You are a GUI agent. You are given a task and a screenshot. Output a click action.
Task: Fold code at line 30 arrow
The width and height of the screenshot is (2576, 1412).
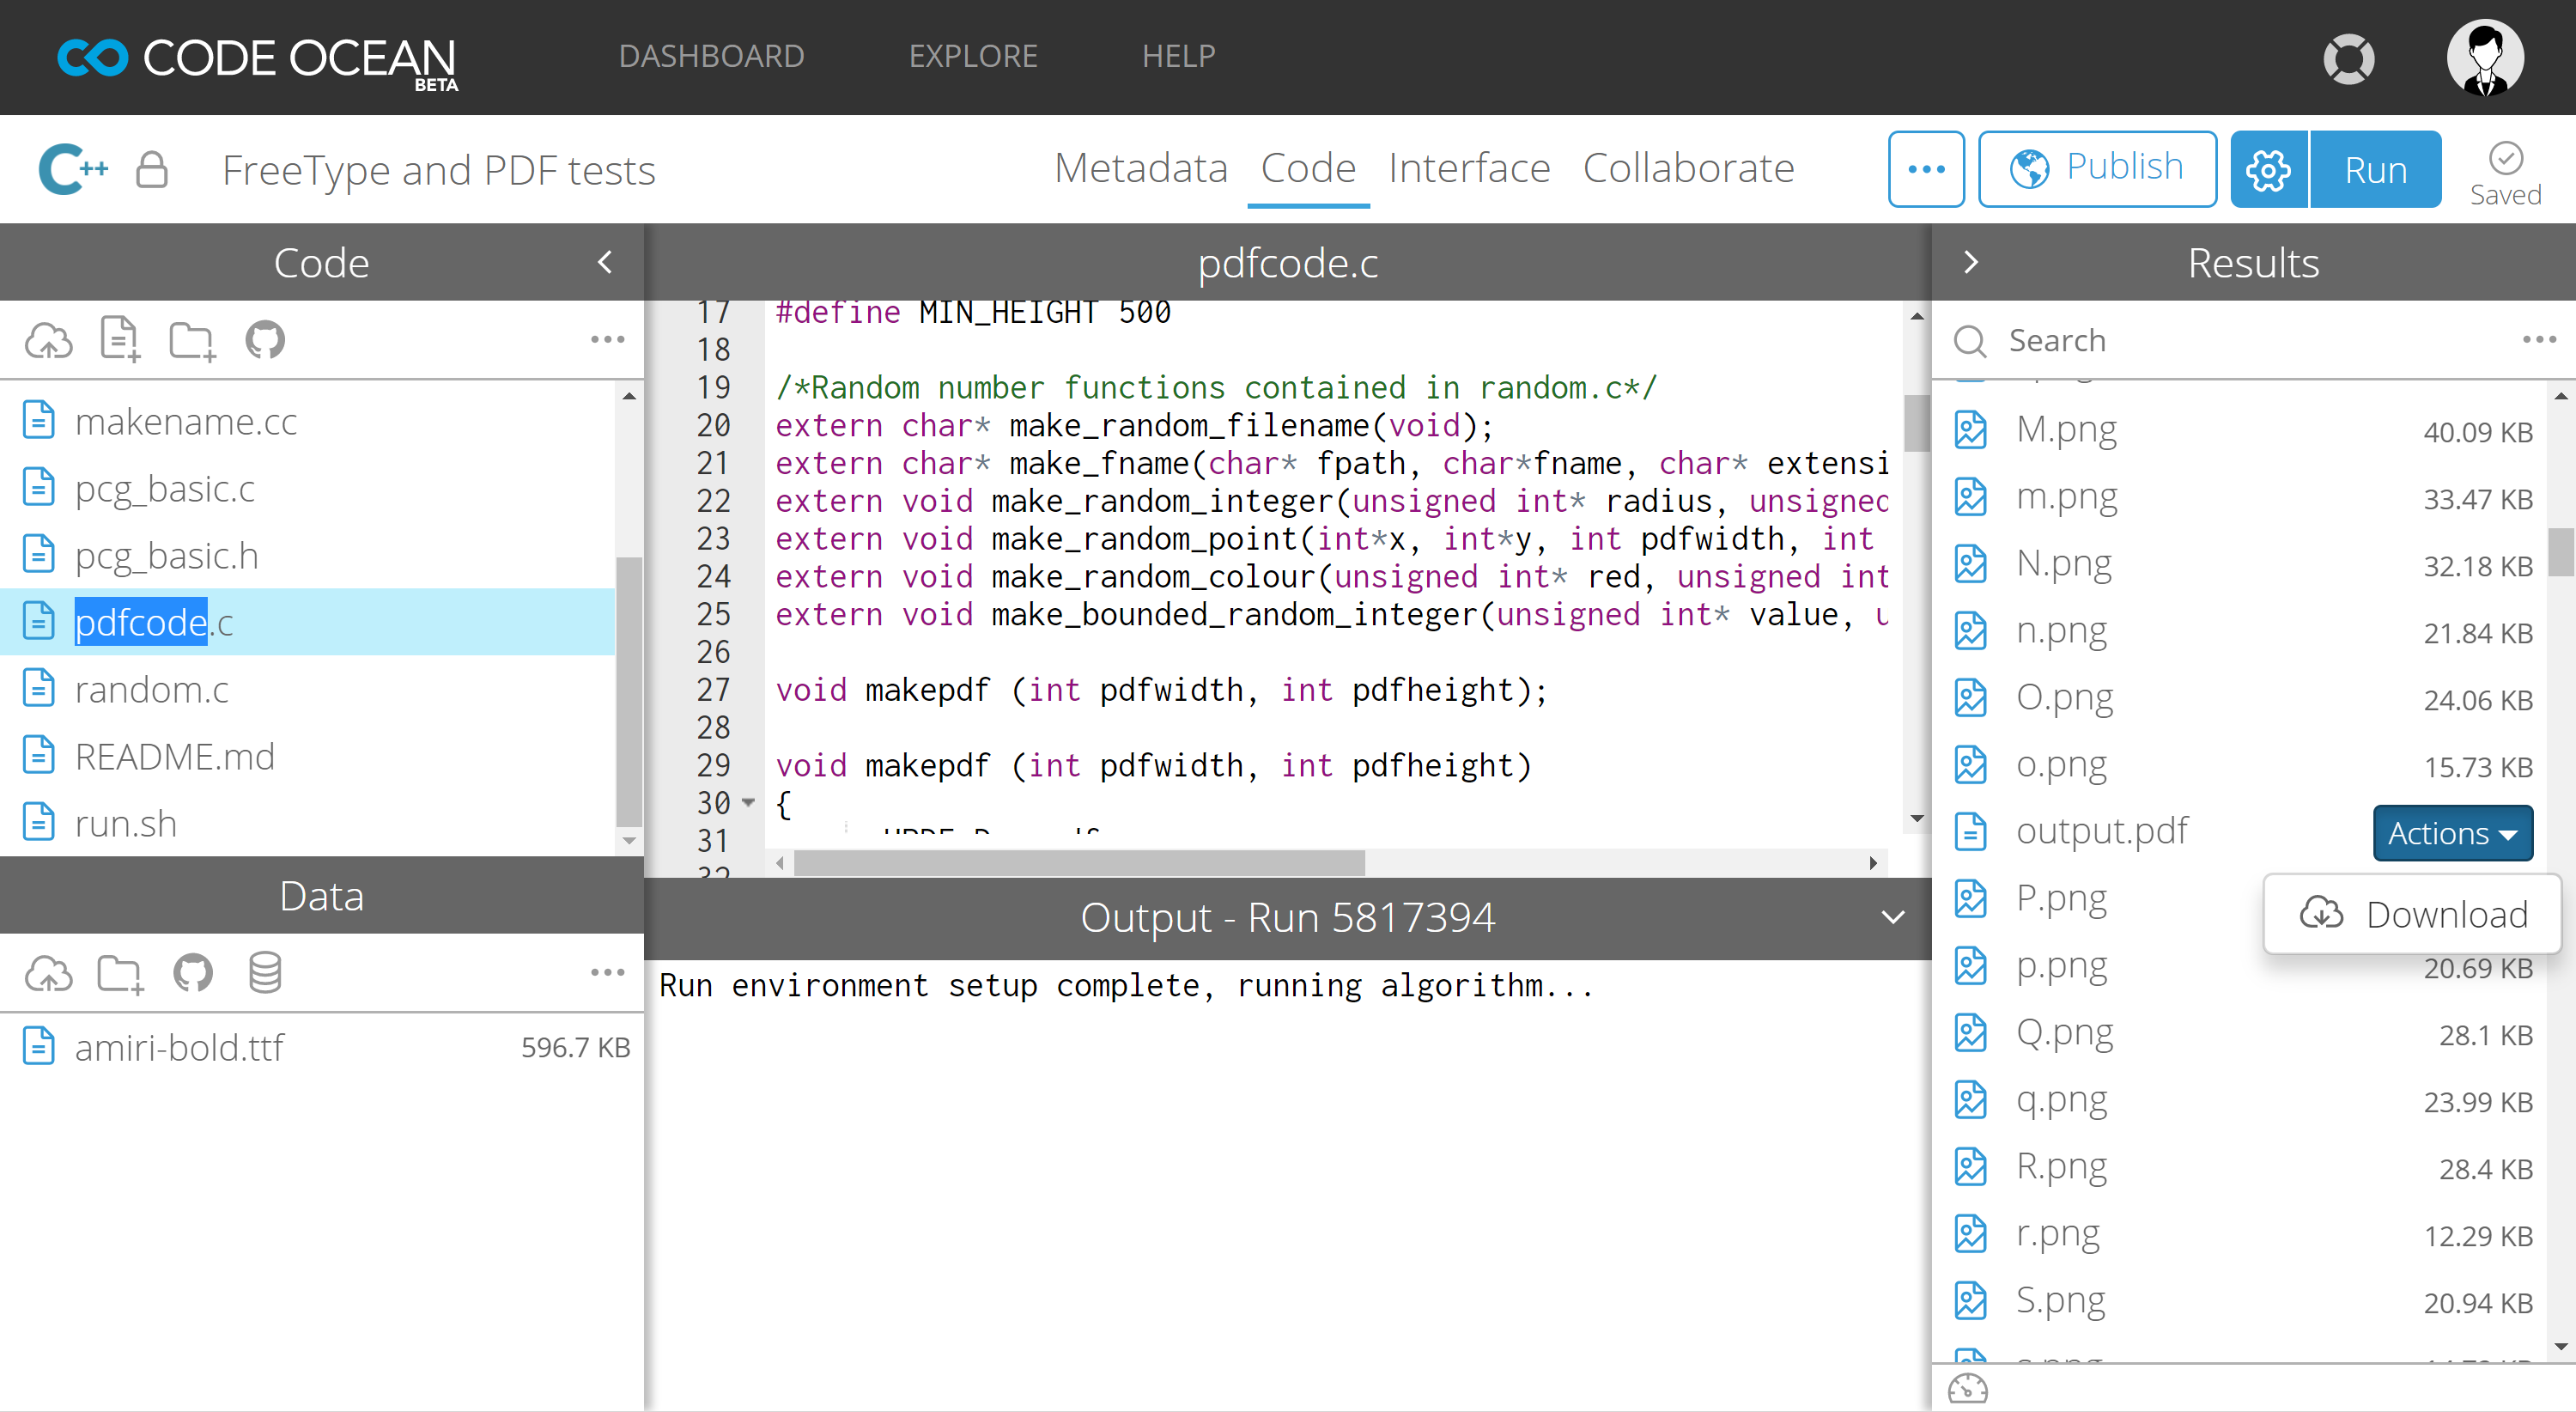click(x=748, y=802)
